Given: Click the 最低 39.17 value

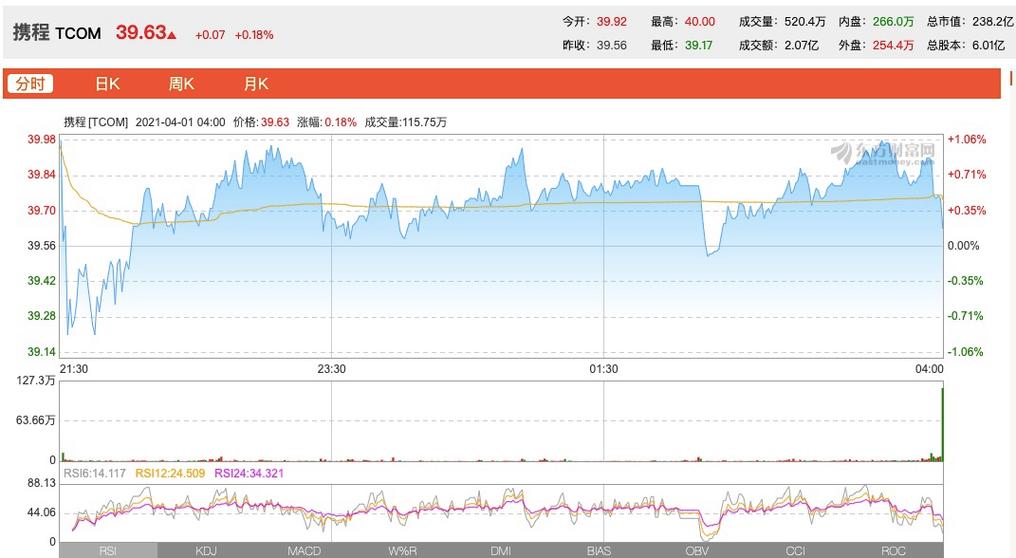Looking at the screenshot, I should (x=698, y=45).
